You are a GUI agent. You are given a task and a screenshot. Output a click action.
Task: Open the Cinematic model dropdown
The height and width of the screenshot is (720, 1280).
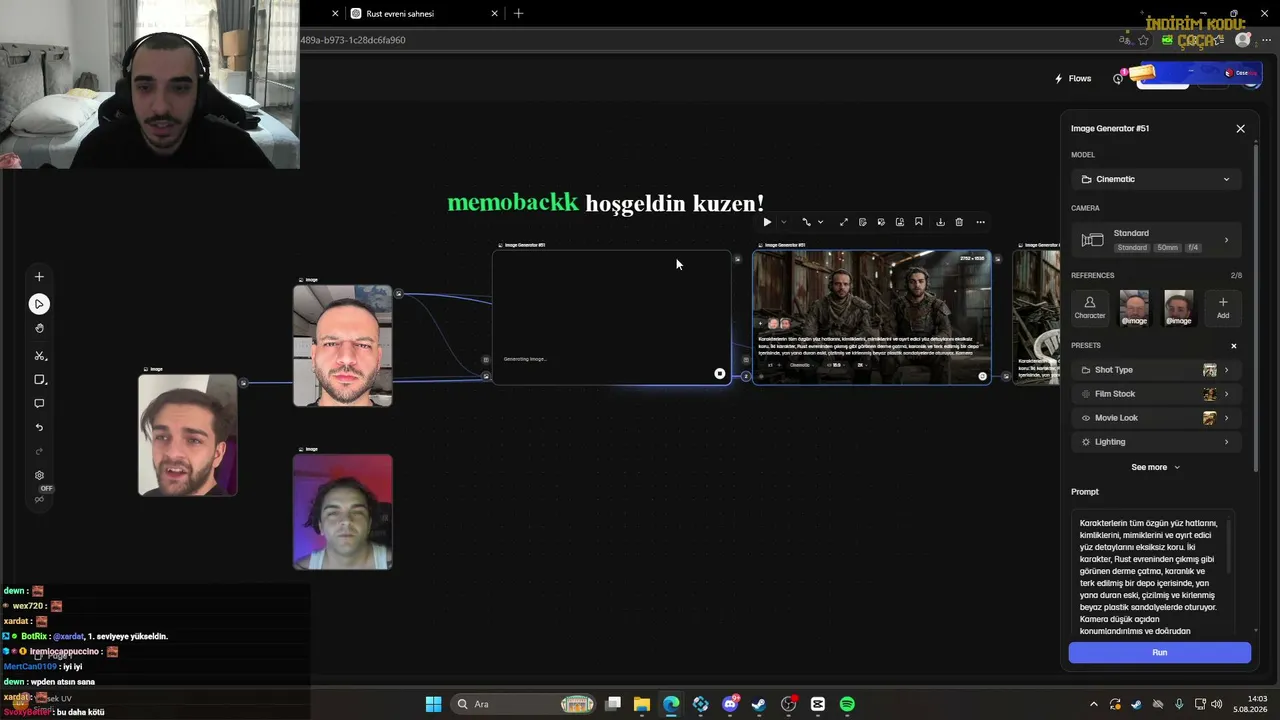tap(1156, 179)
